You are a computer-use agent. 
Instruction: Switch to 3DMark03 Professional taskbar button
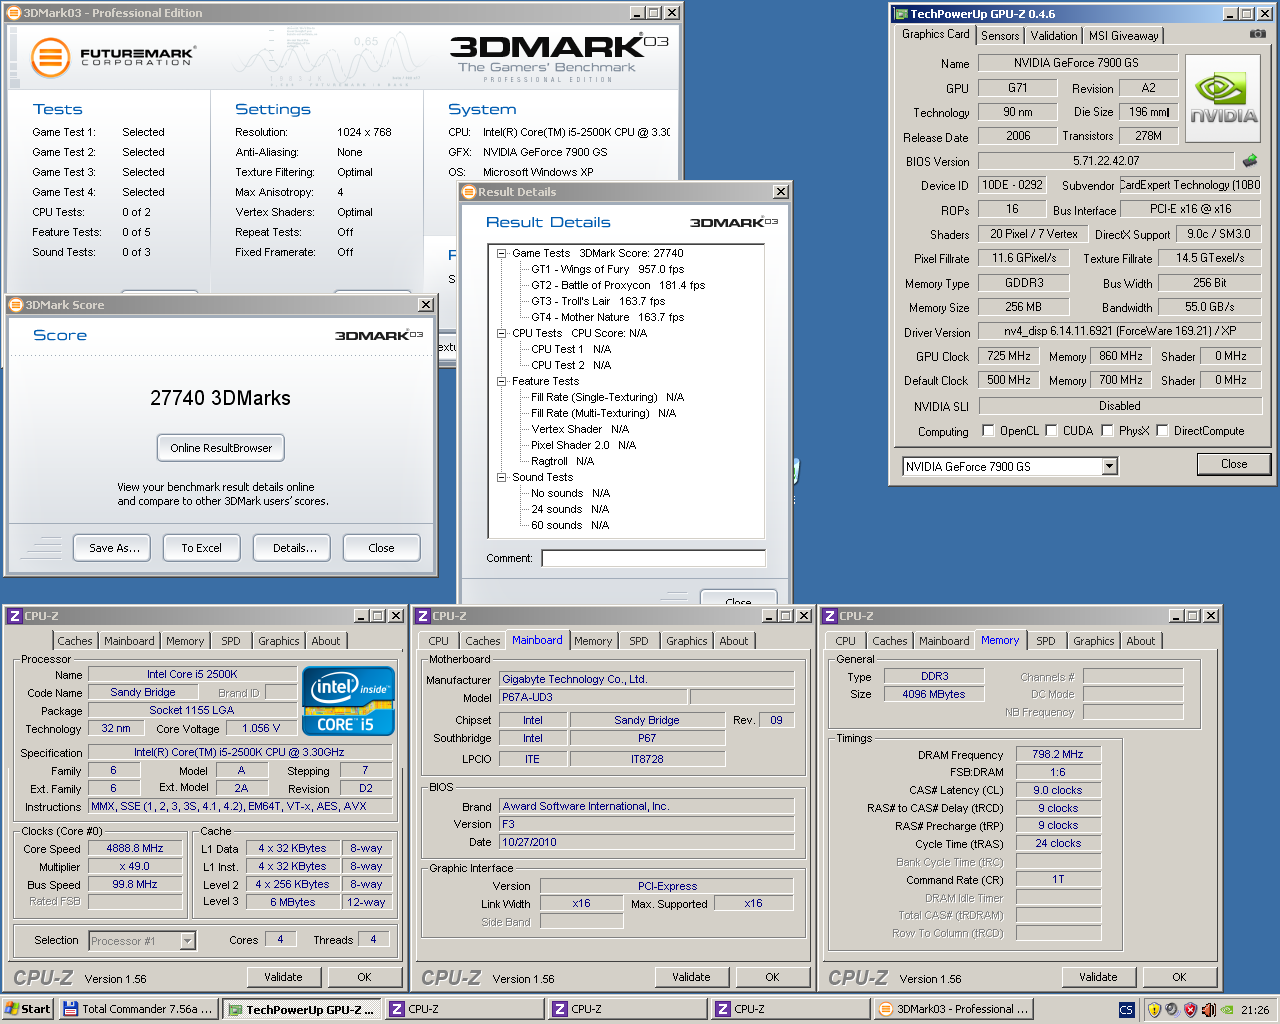[x=953, y=1010]
